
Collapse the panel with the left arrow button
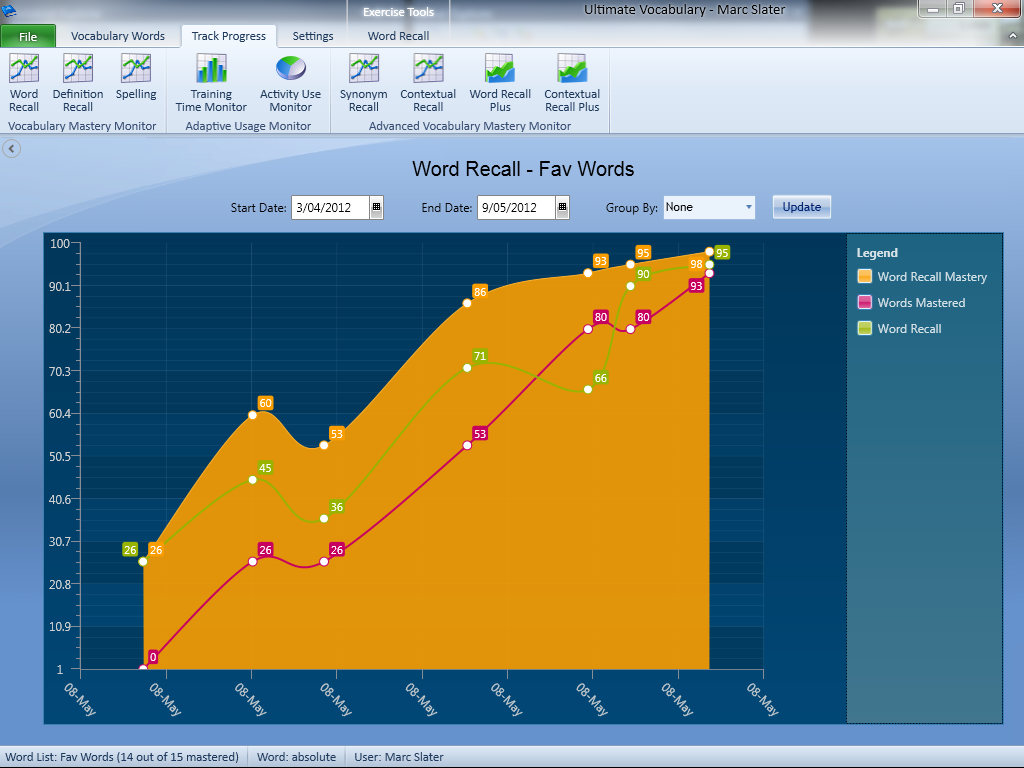[x=11, y=149]
